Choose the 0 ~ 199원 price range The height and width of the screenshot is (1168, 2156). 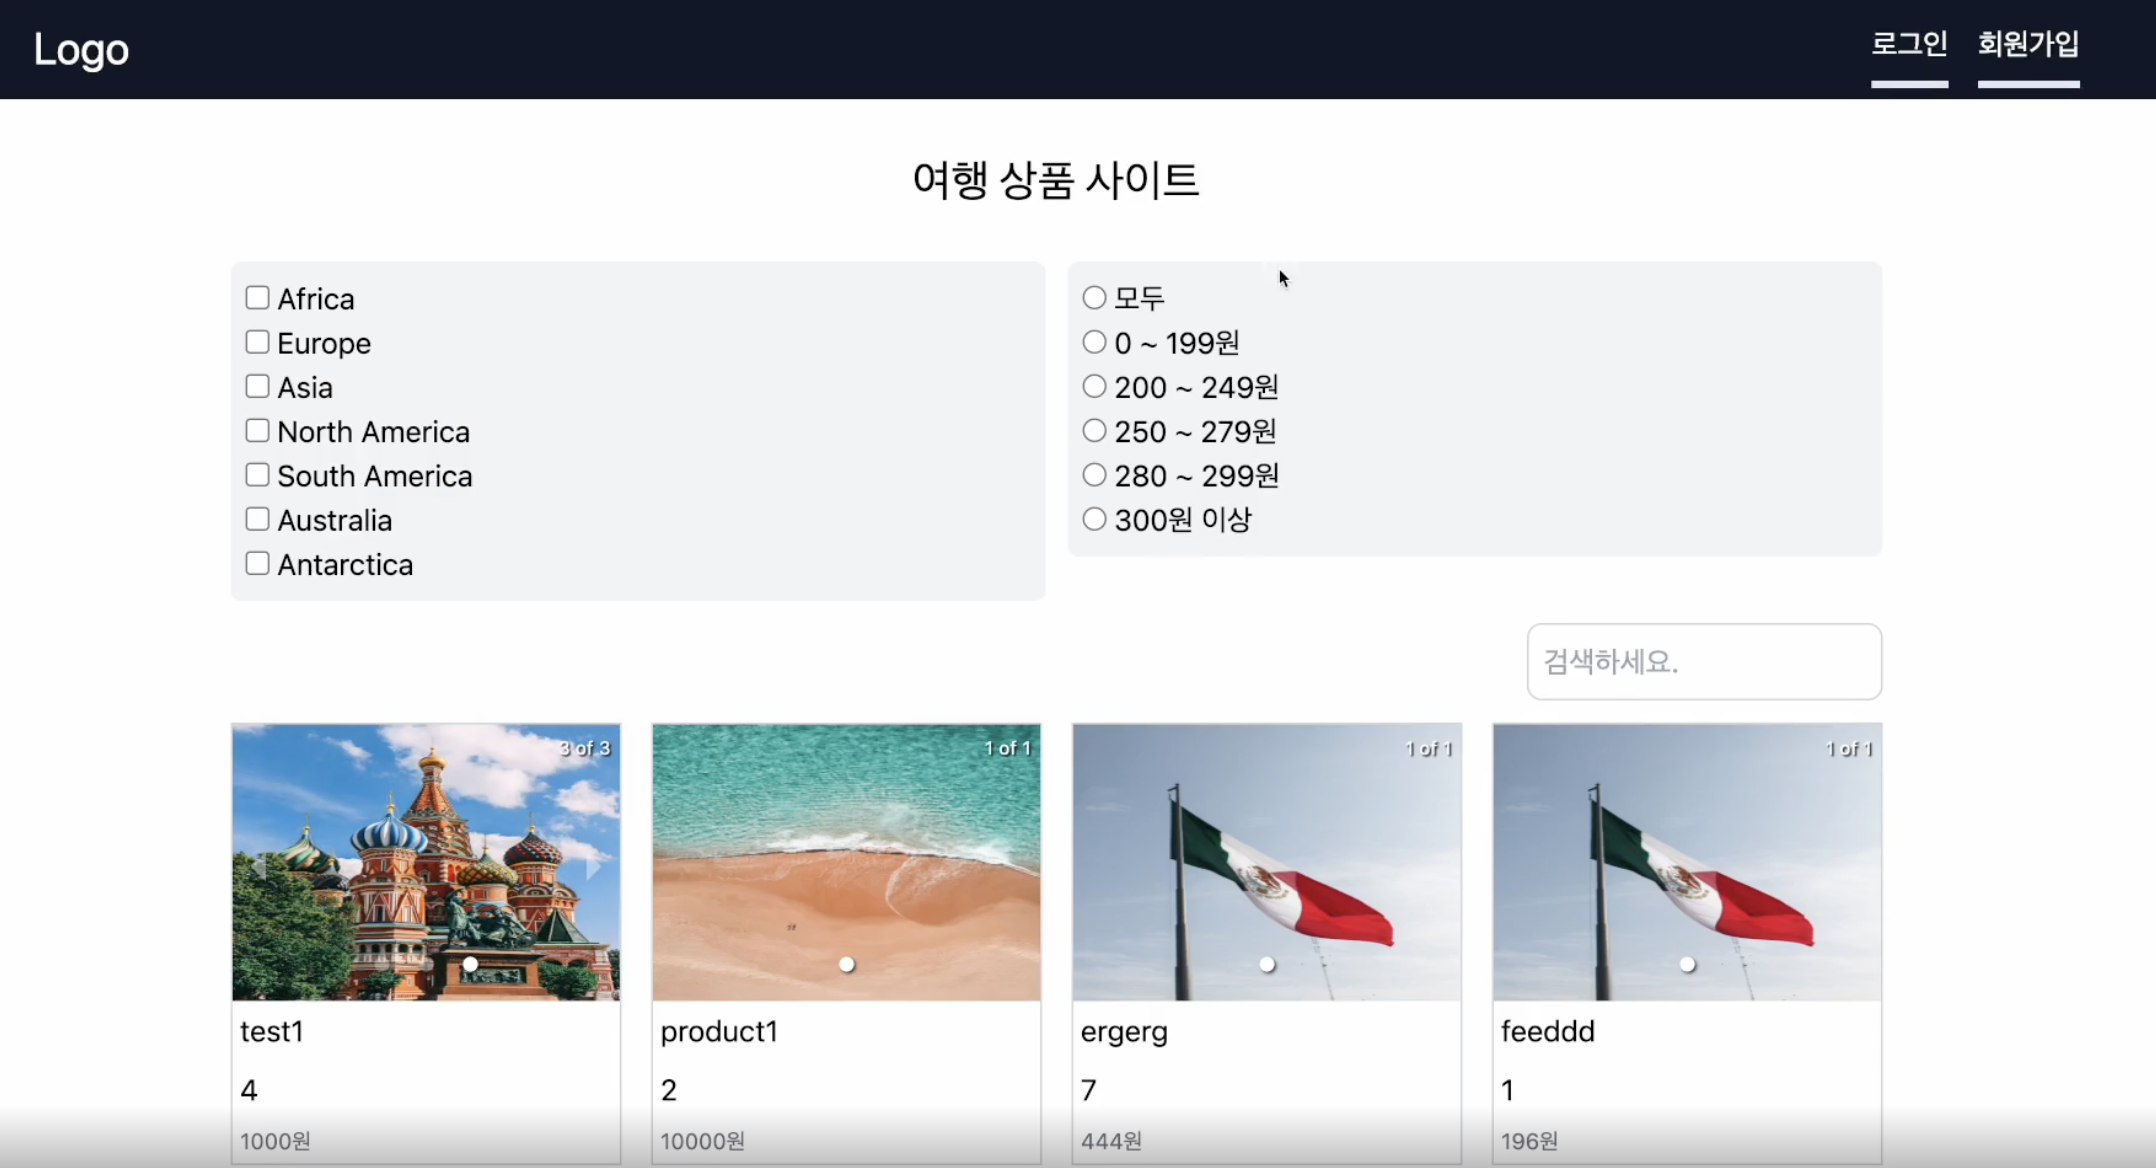1094,342
